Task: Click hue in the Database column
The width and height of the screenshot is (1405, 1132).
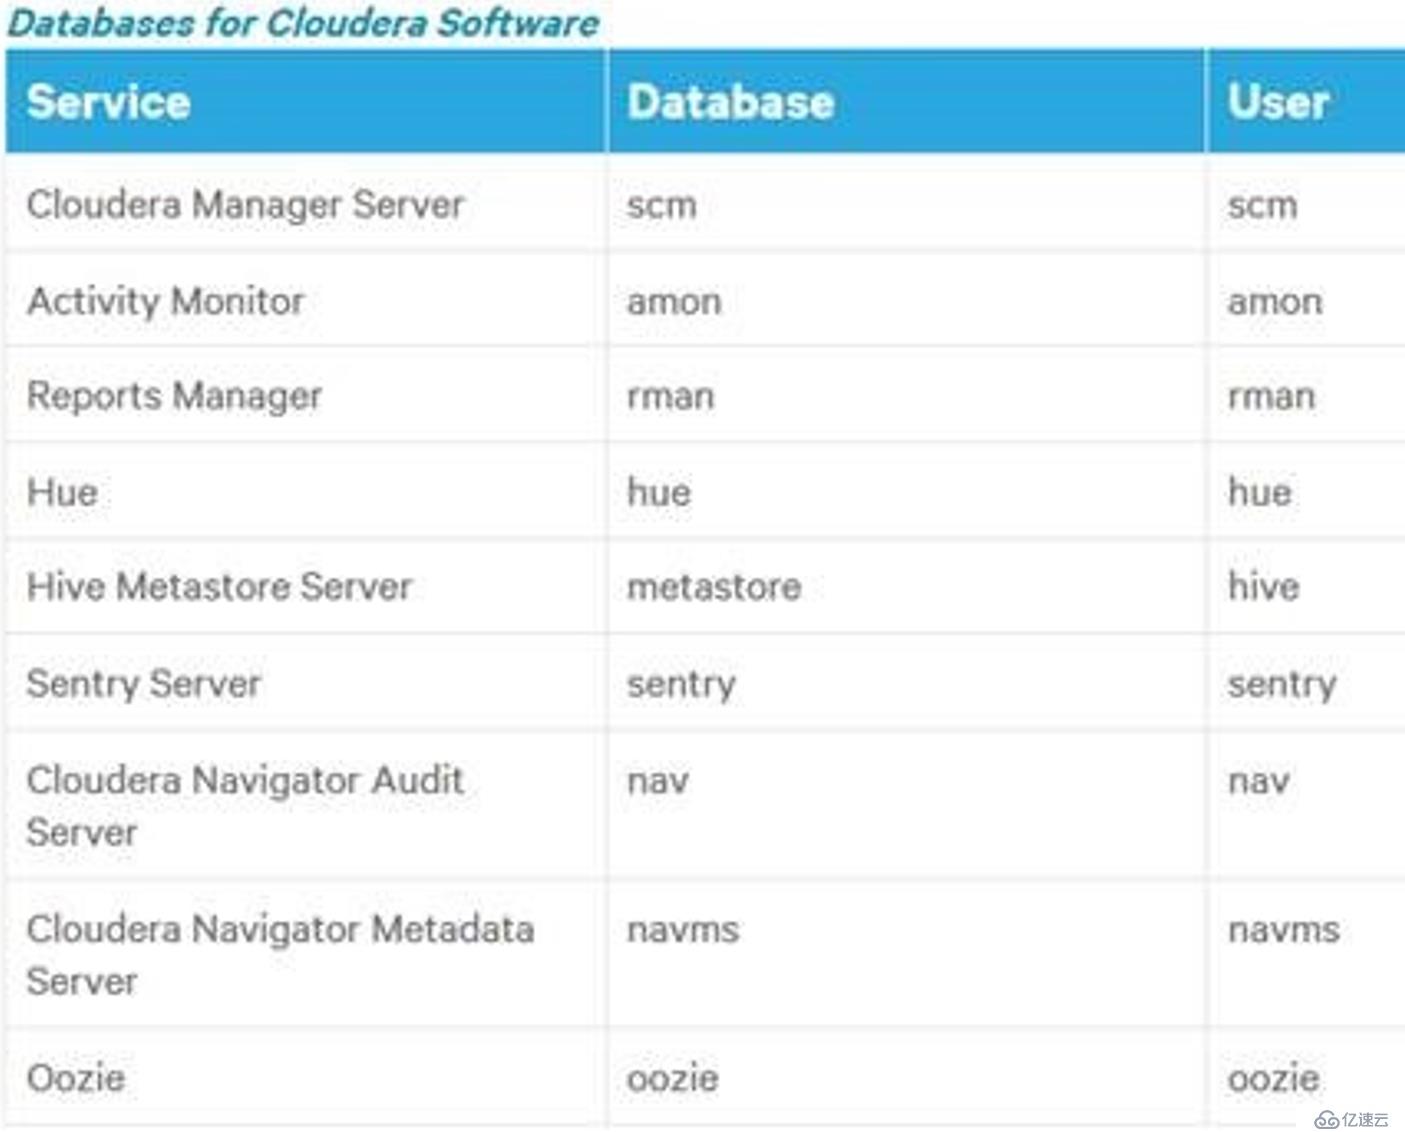Action: click(658, 492)
